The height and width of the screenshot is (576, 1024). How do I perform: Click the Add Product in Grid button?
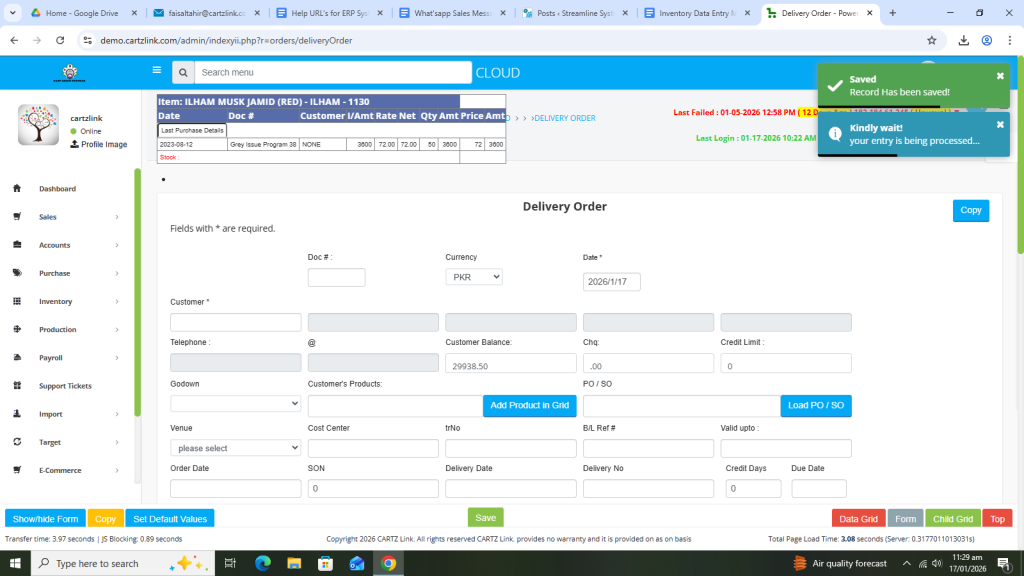pyautogui.click(x=529, y=405)
